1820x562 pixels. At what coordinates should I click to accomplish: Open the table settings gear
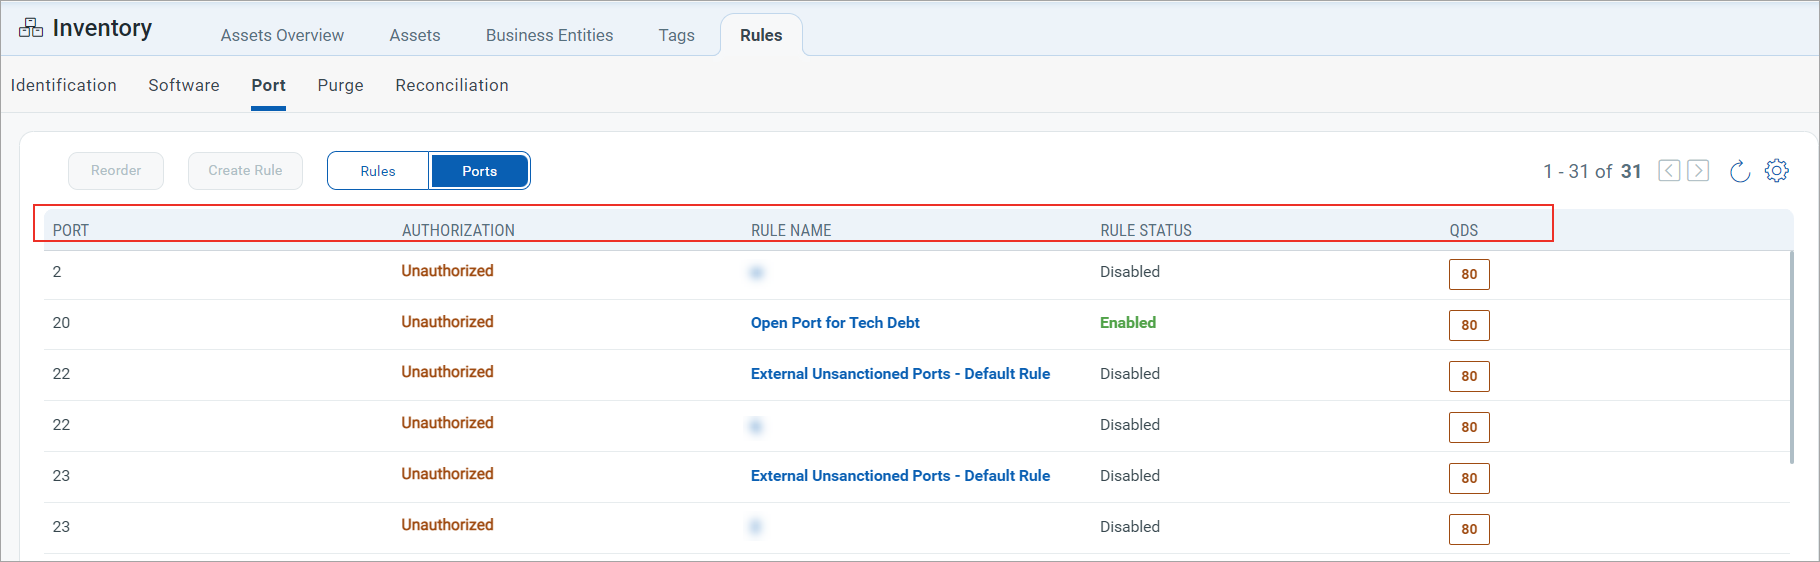tap(1777, 171)
